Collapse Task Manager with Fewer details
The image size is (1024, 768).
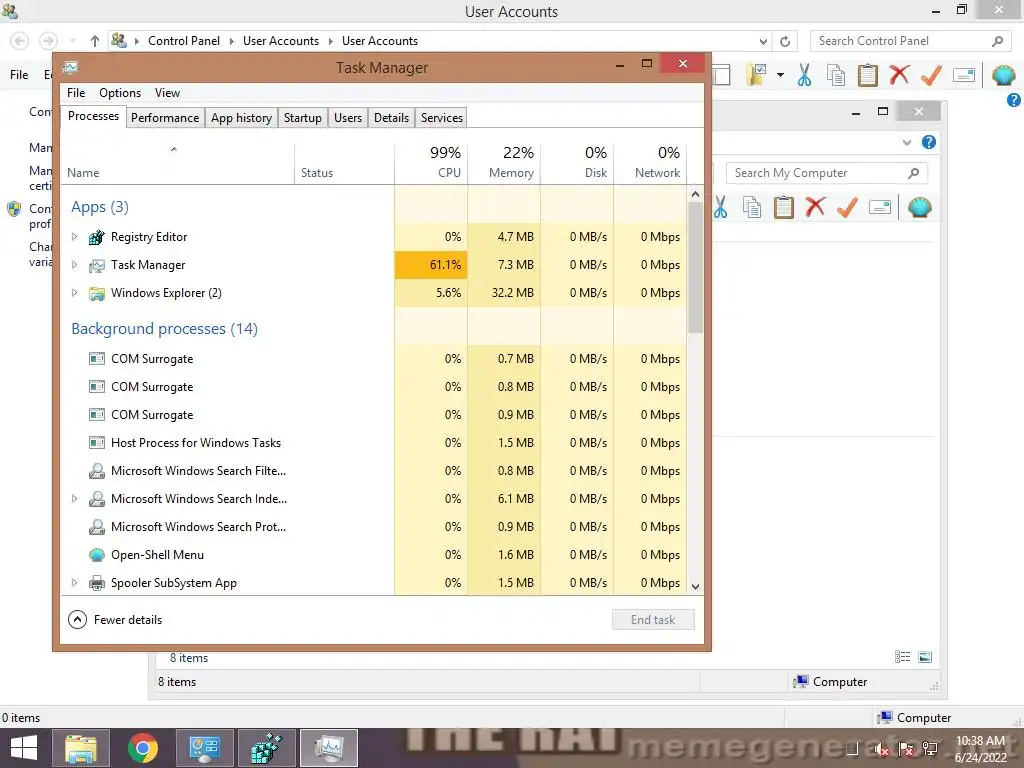point(115,620)
